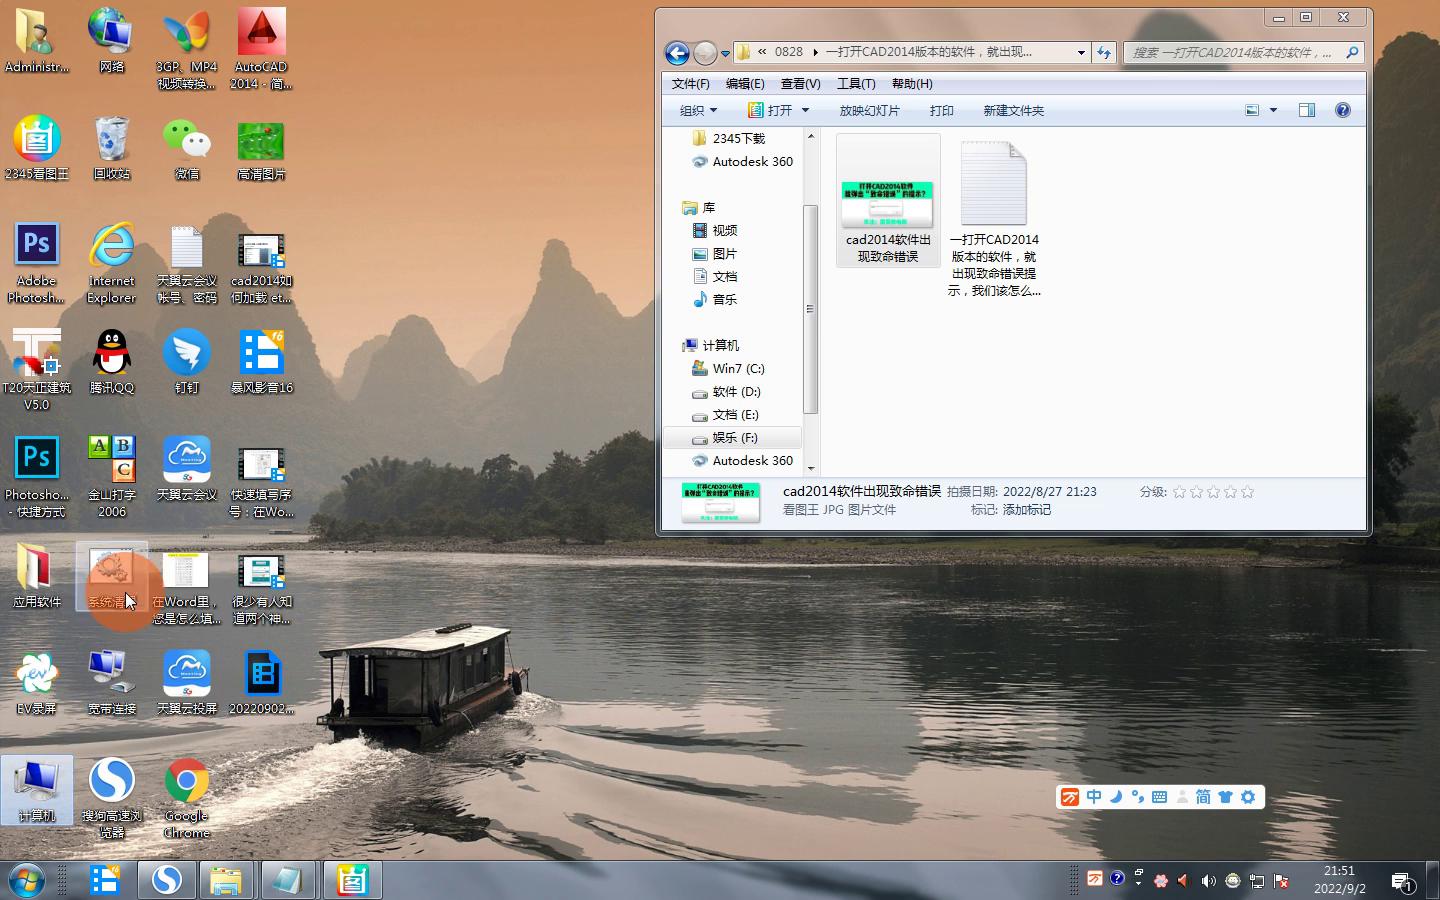This screenshot has width=1440, height=900.
Task: Click the Back arrow in Explorer
Action: pyautogui.click(x=677, y=53)
